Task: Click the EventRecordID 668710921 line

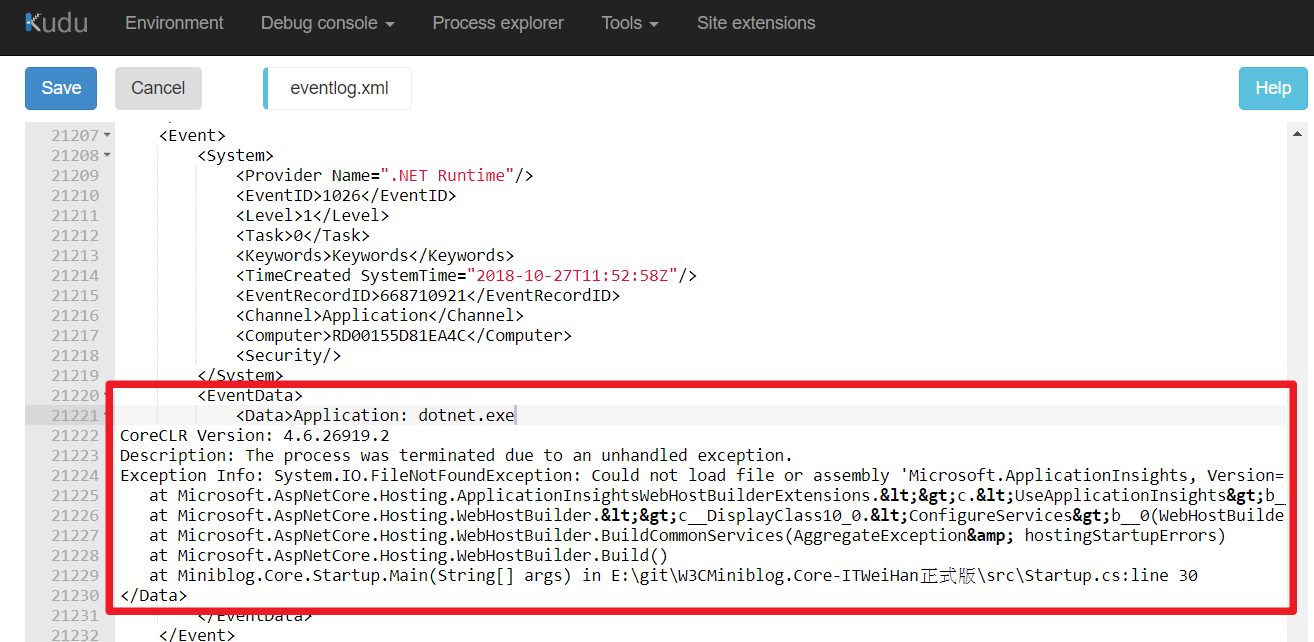Action: point(428,296)
